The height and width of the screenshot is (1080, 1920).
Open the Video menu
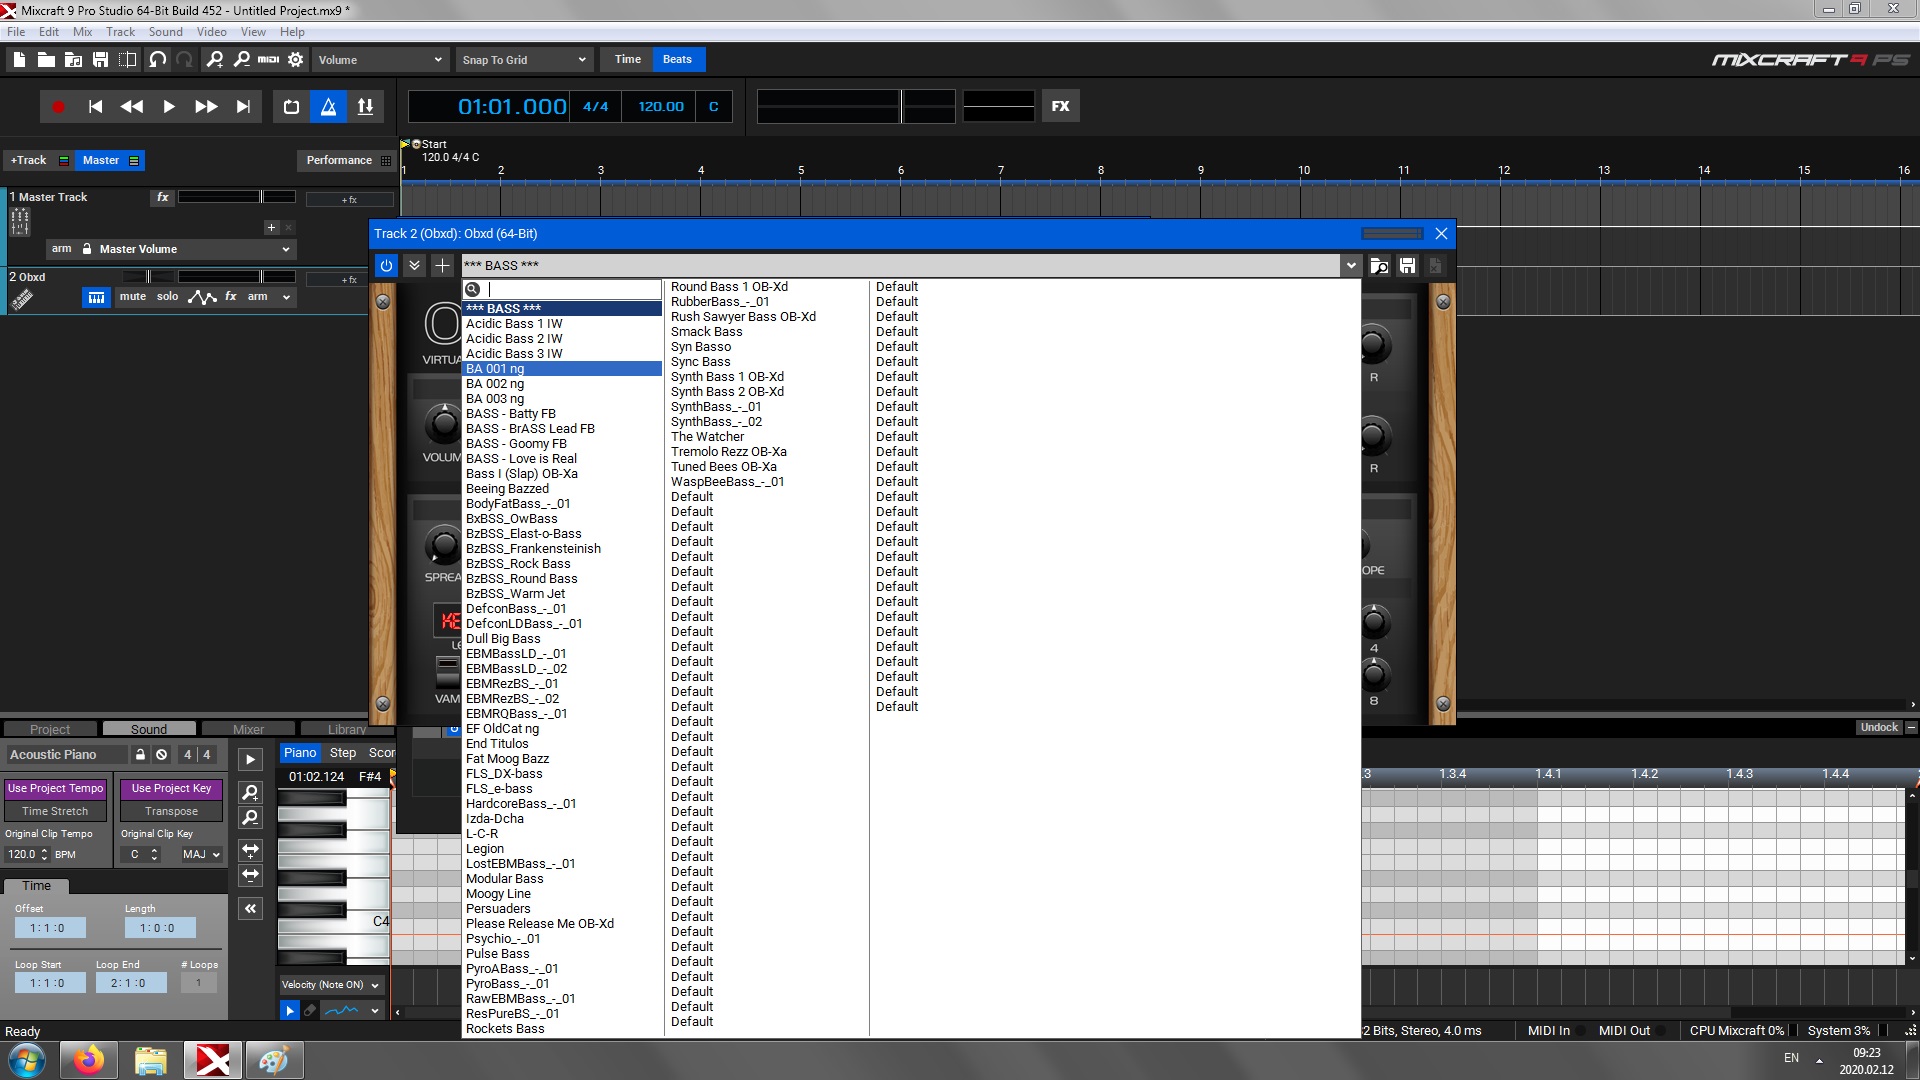tap(211, 32)
